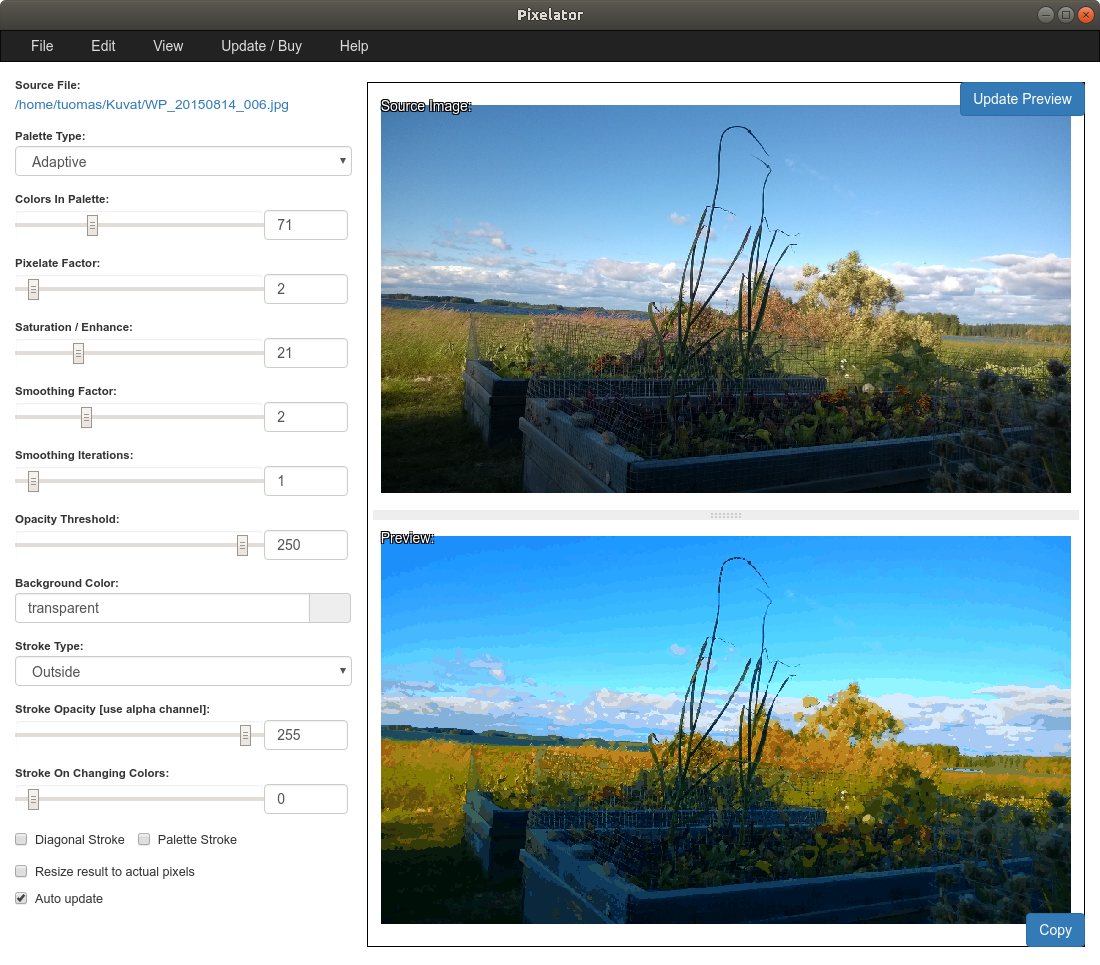Image resolution: width=1100 pixels, height=965 pixels.
Task: Enable the Diagonal Stroke checkbox
Action: (21, 839)
